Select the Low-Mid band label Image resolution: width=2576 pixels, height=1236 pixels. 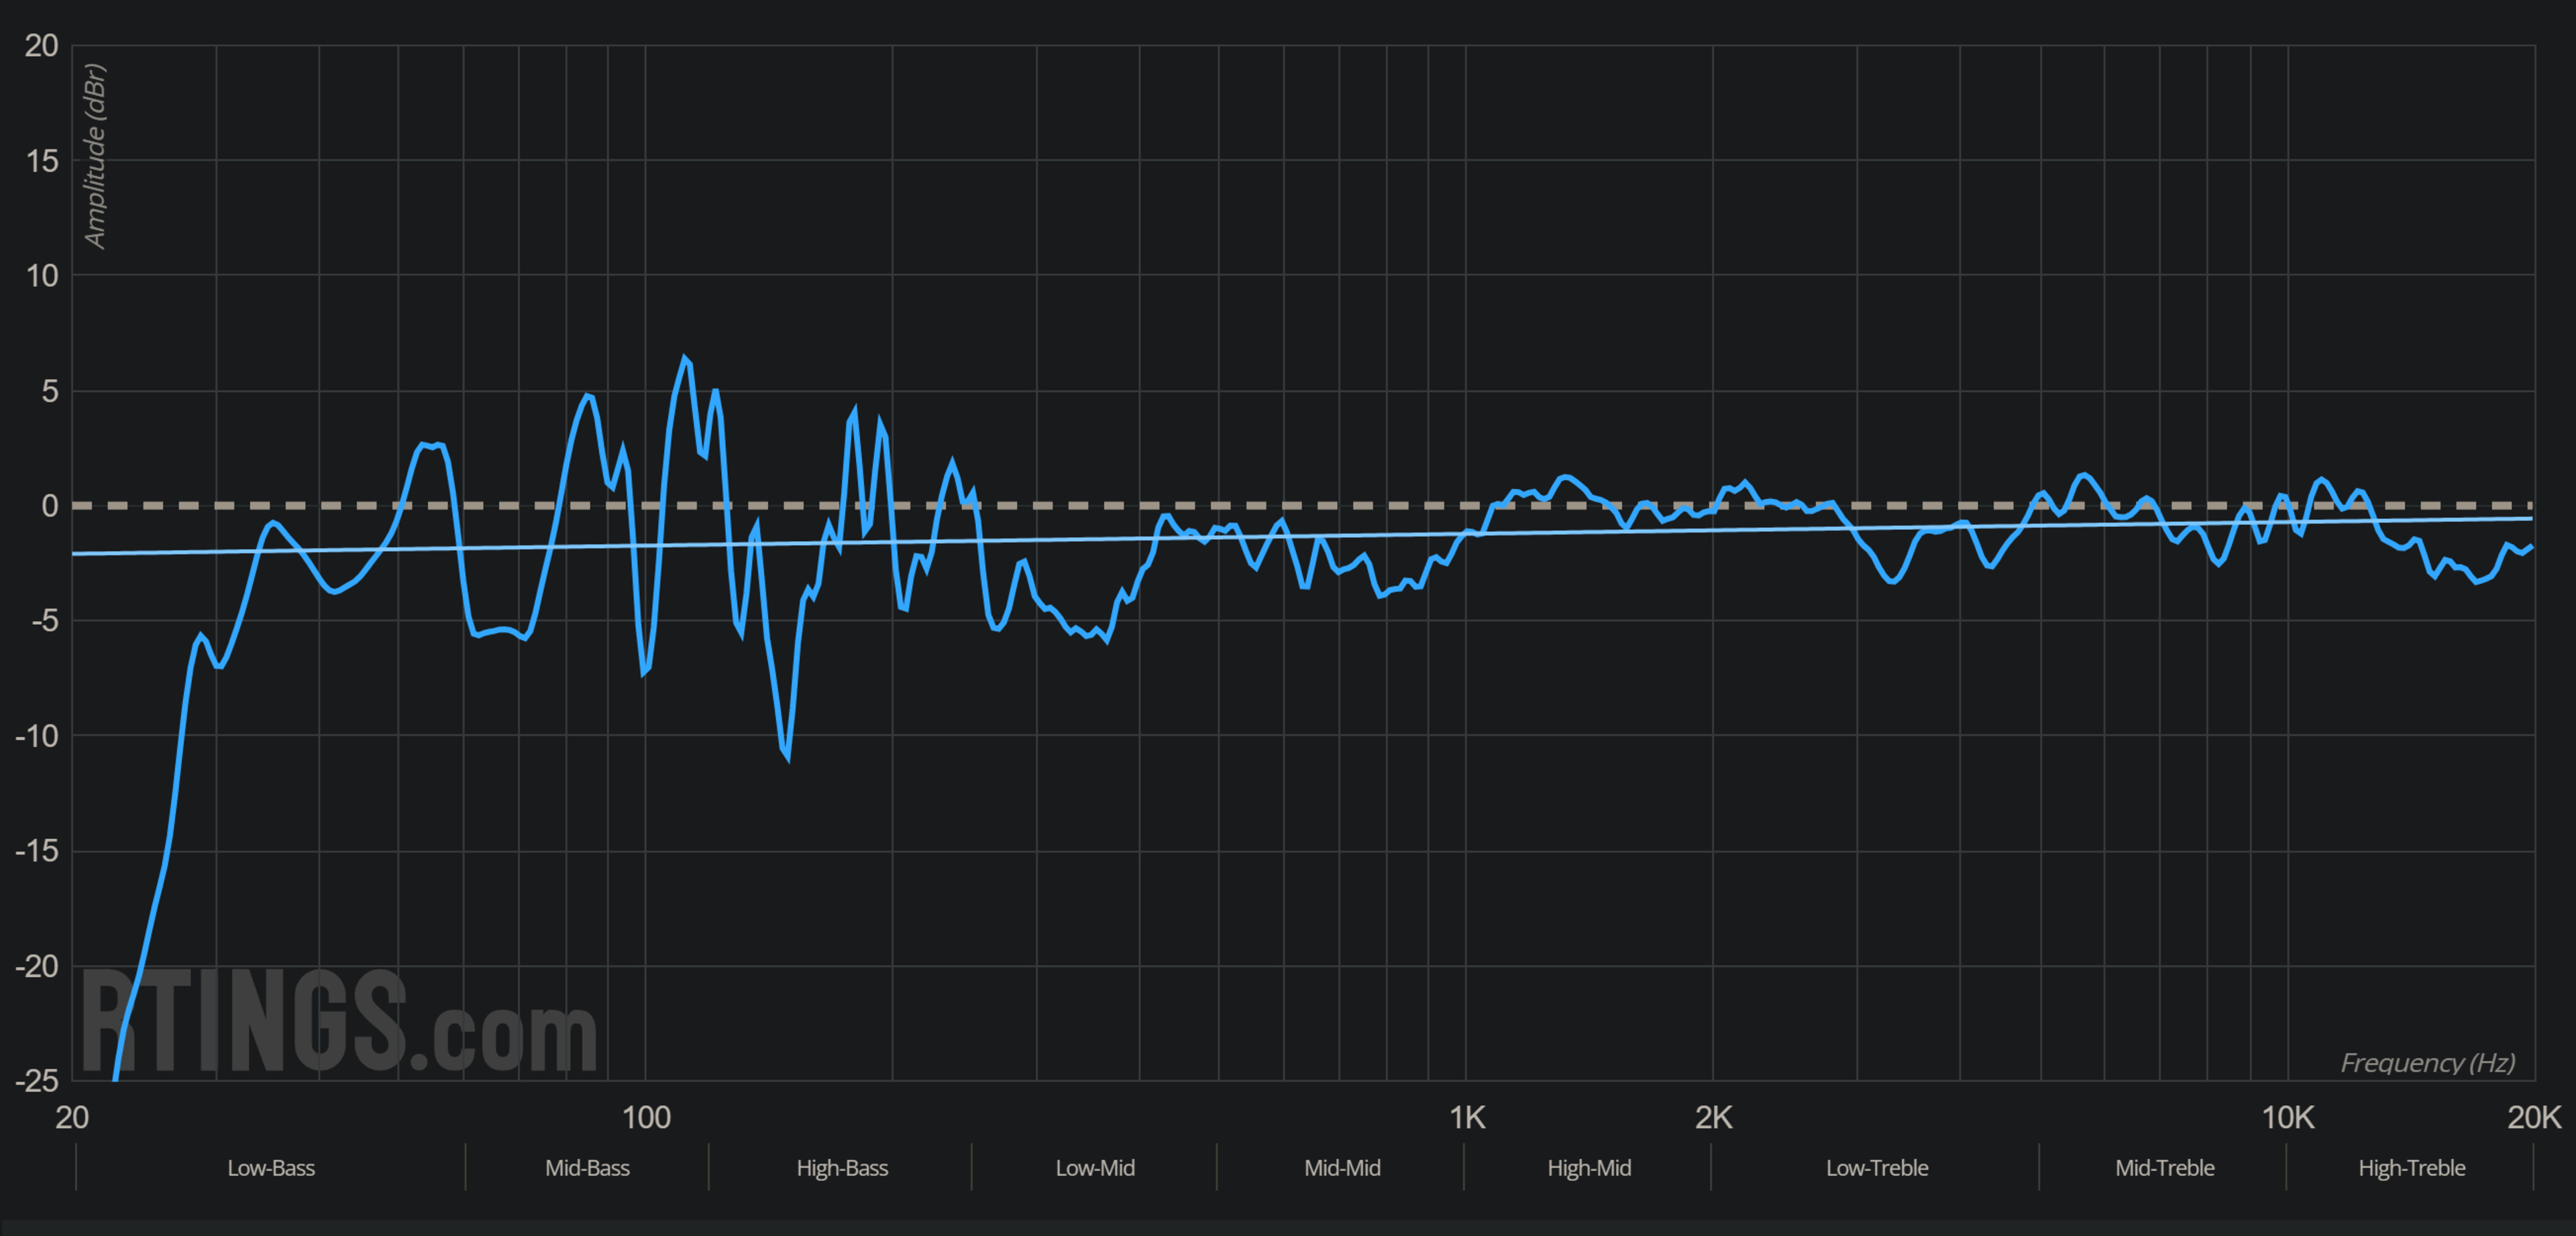tap(1095, 1167)
